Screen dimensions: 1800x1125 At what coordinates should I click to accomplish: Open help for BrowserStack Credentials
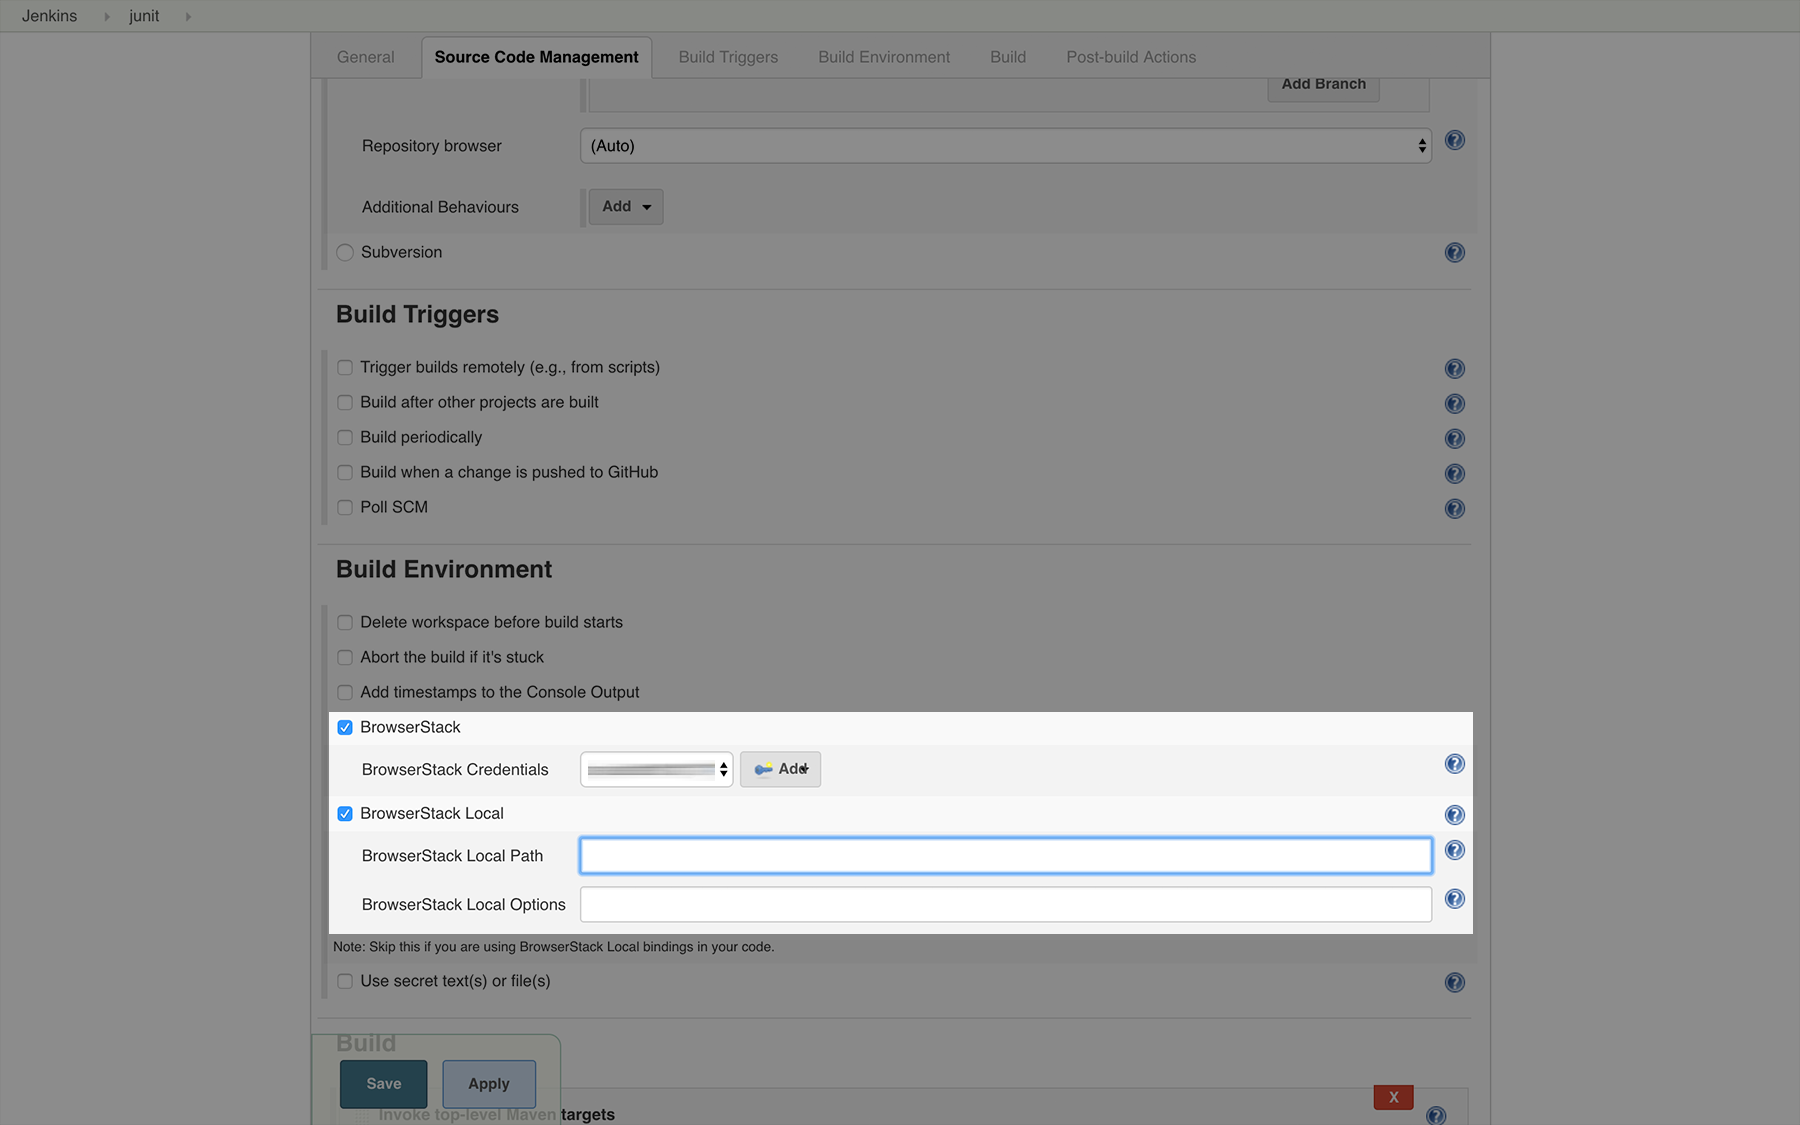[1455, 764]
